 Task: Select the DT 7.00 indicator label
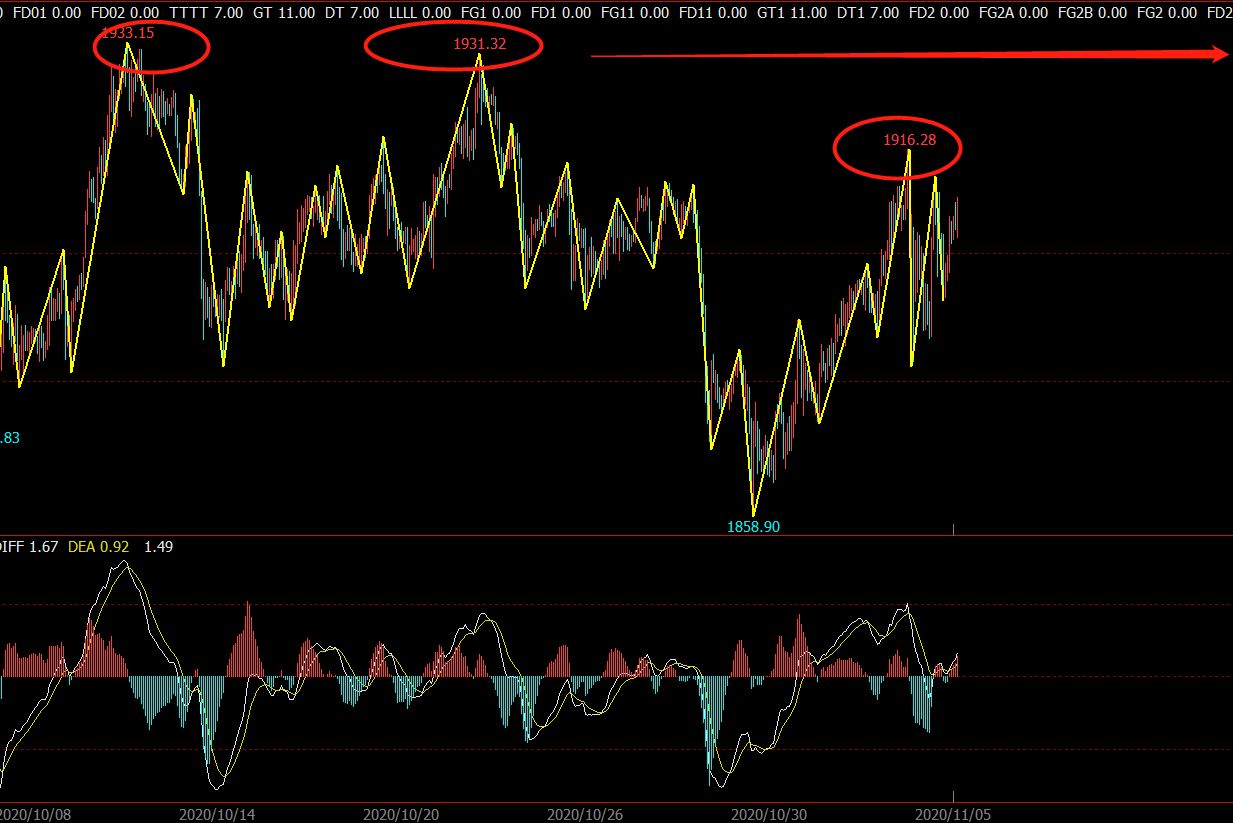coord(352,13)
